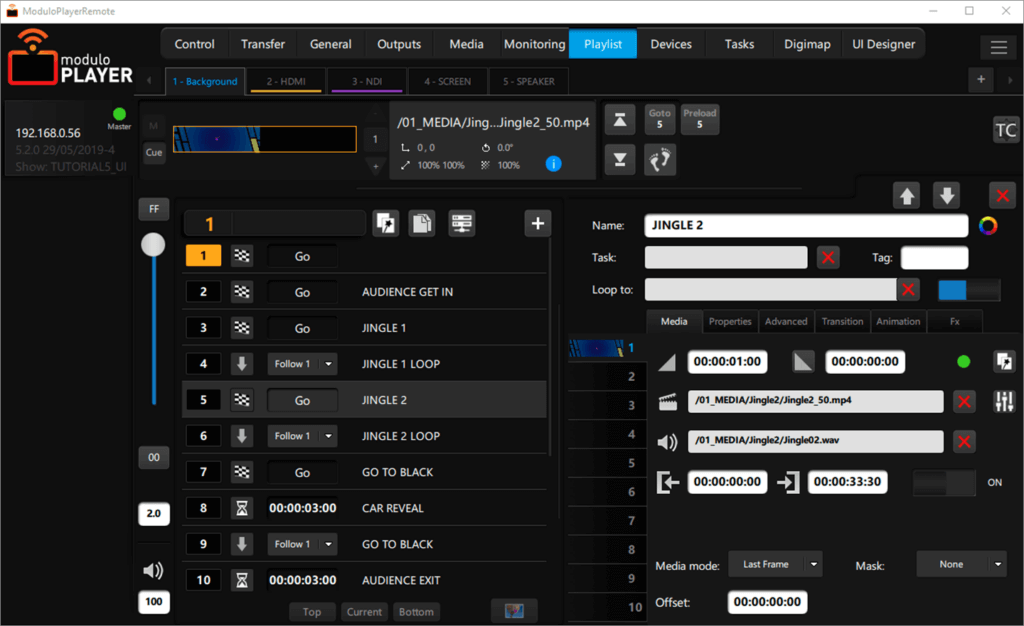Click the Bottom button below the playlist
This screenshot has width=1024, height=626.
(416, 611)
